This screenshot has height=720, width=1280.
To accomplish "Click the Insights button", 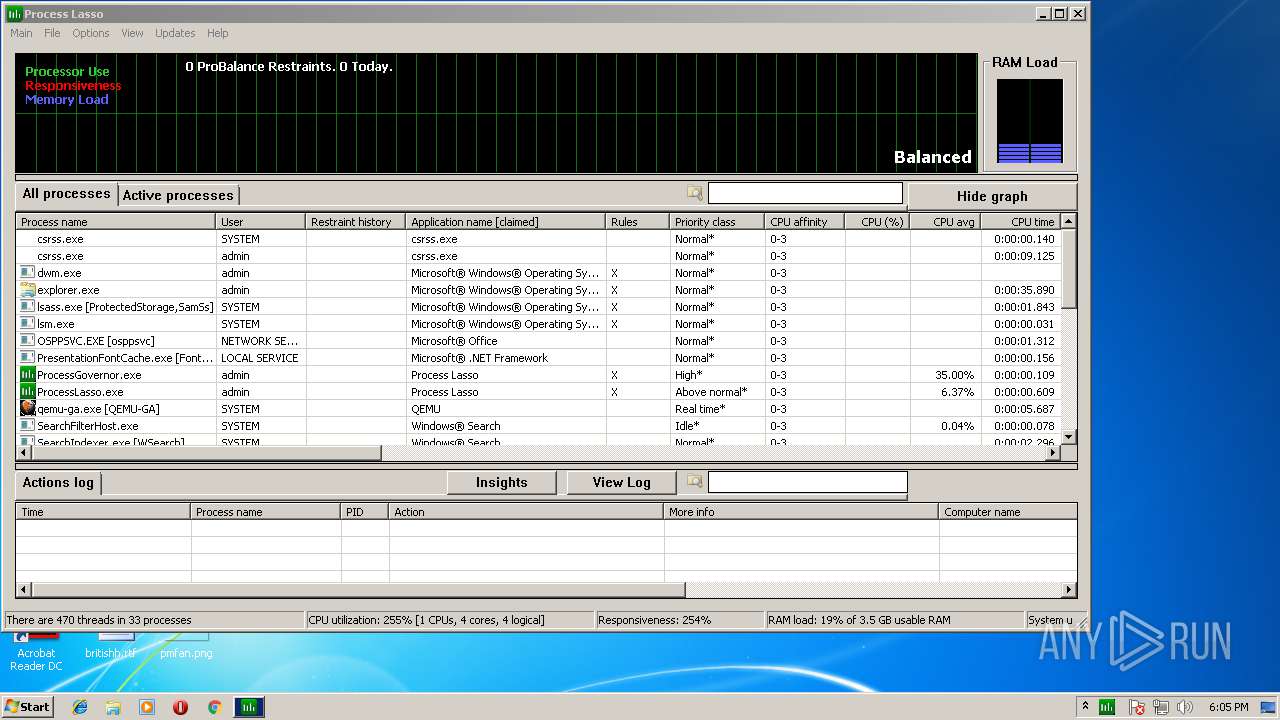I will coord(501,482).
